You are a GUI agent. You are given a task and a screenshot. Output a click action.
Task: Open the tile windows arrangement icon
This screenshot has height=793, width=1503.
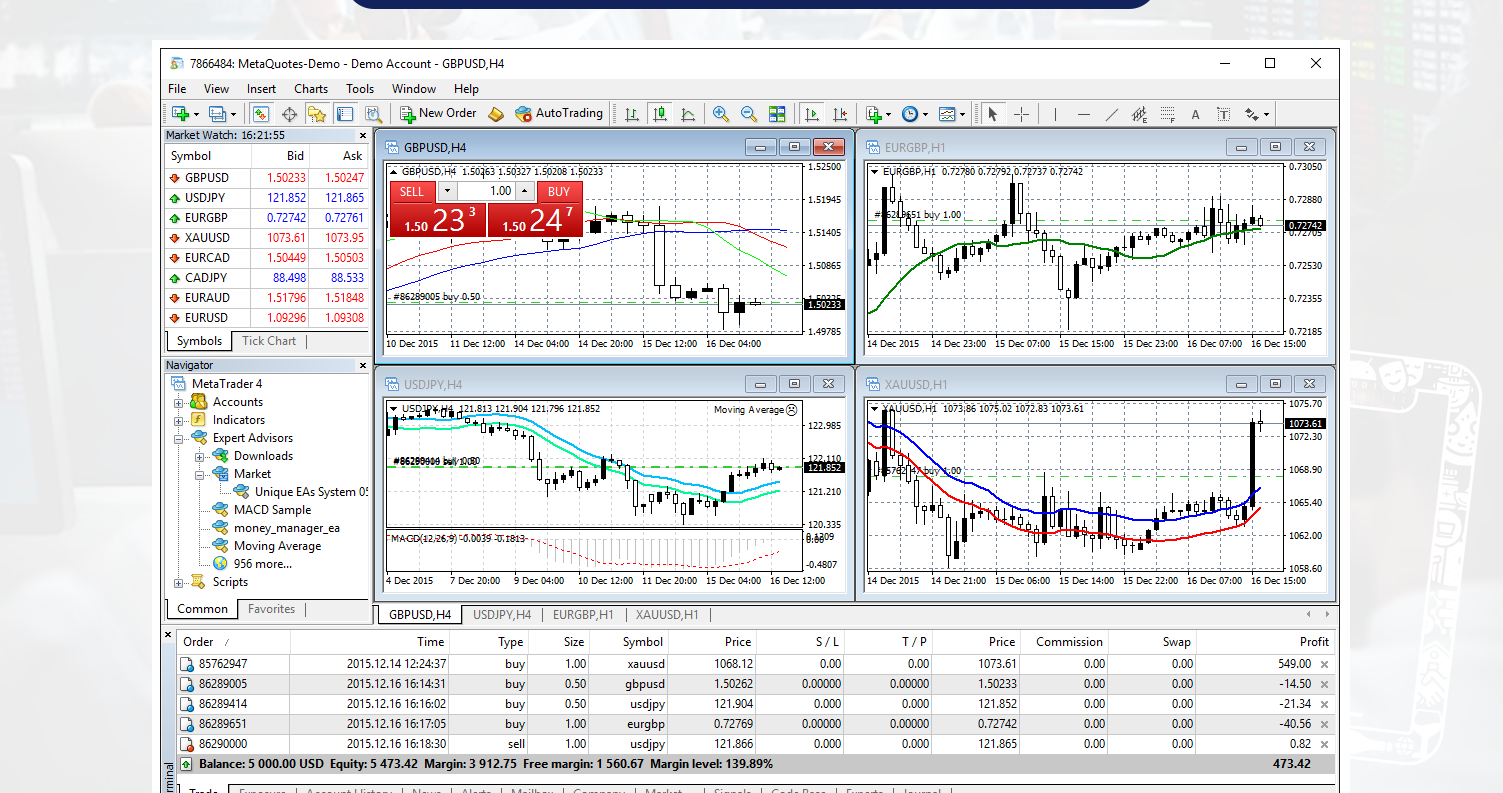coord(777,113)
